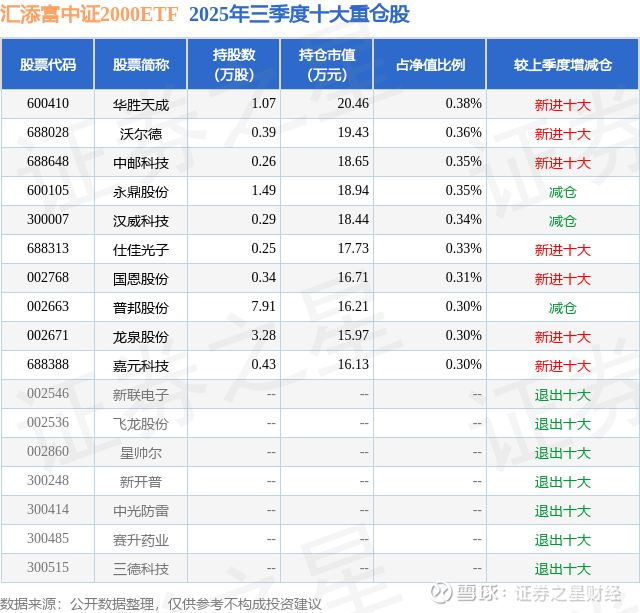Select stock code 002546
Viewport: 640px width, 613px height.
click(x=48, y=393)
